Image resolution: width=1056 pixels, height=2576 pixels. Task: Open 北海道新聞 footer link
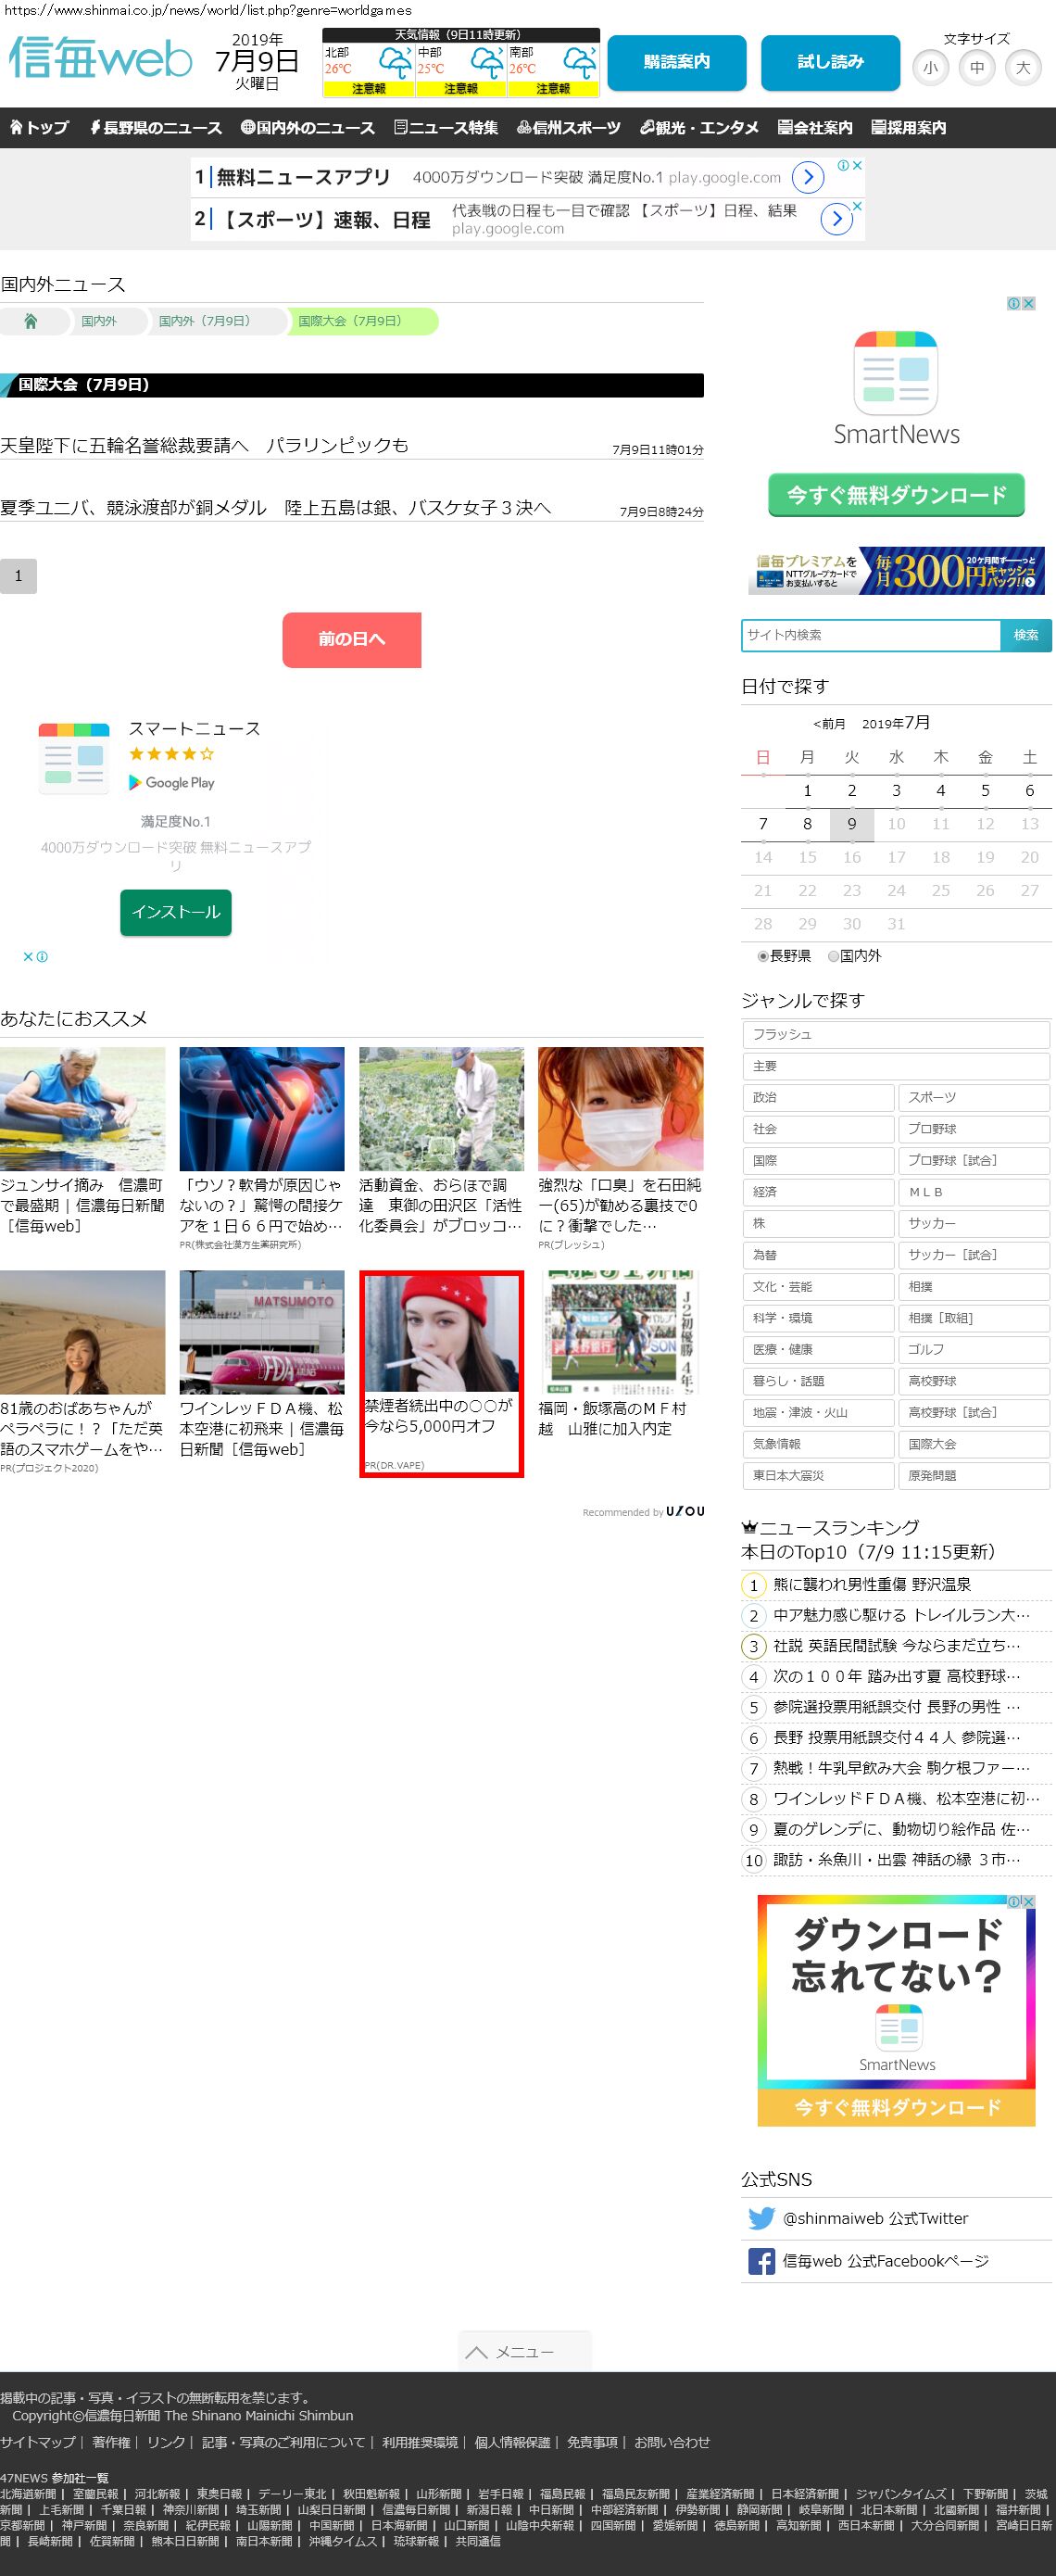[28, 2494]
